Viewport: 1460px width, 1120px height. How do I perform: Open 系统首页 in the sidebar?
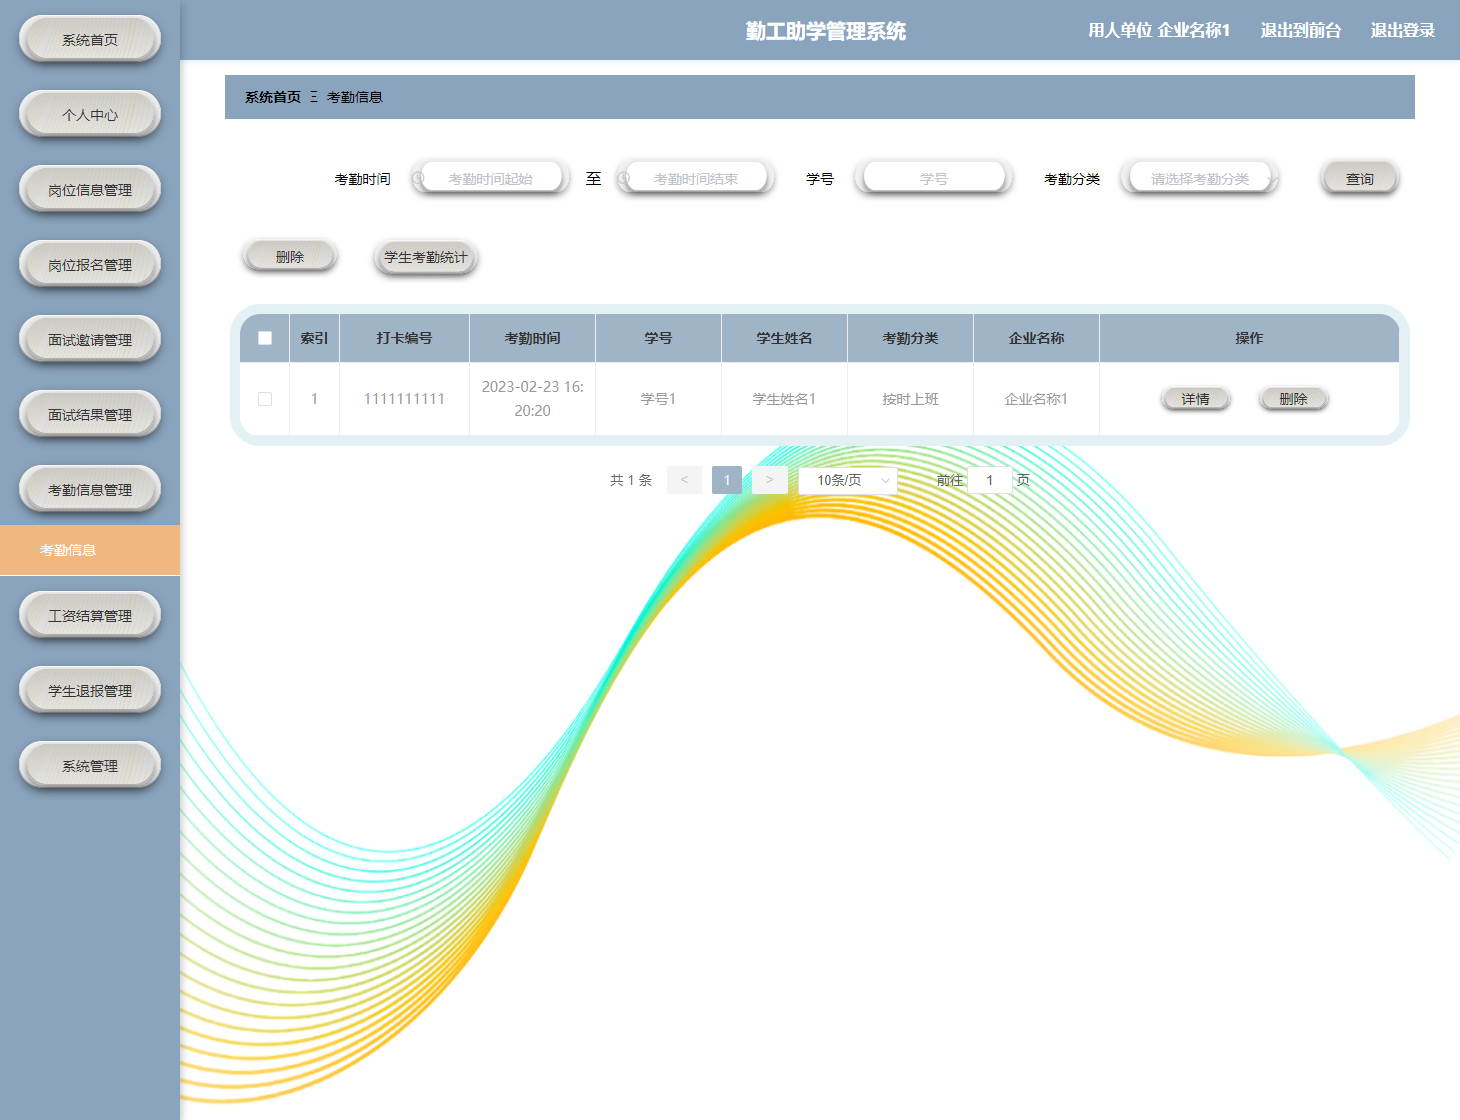(90, 40)
